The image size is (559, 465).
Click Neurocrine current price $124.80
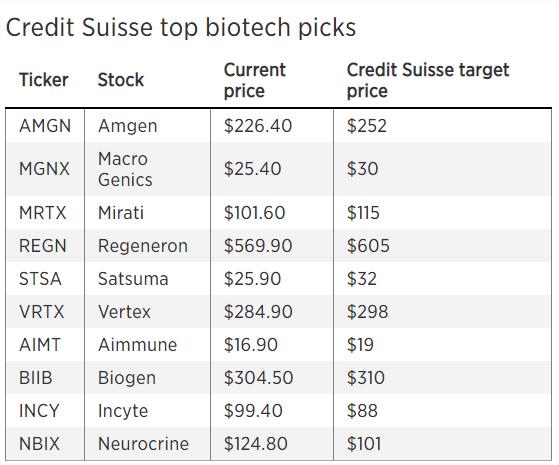[x=256, y=444]
